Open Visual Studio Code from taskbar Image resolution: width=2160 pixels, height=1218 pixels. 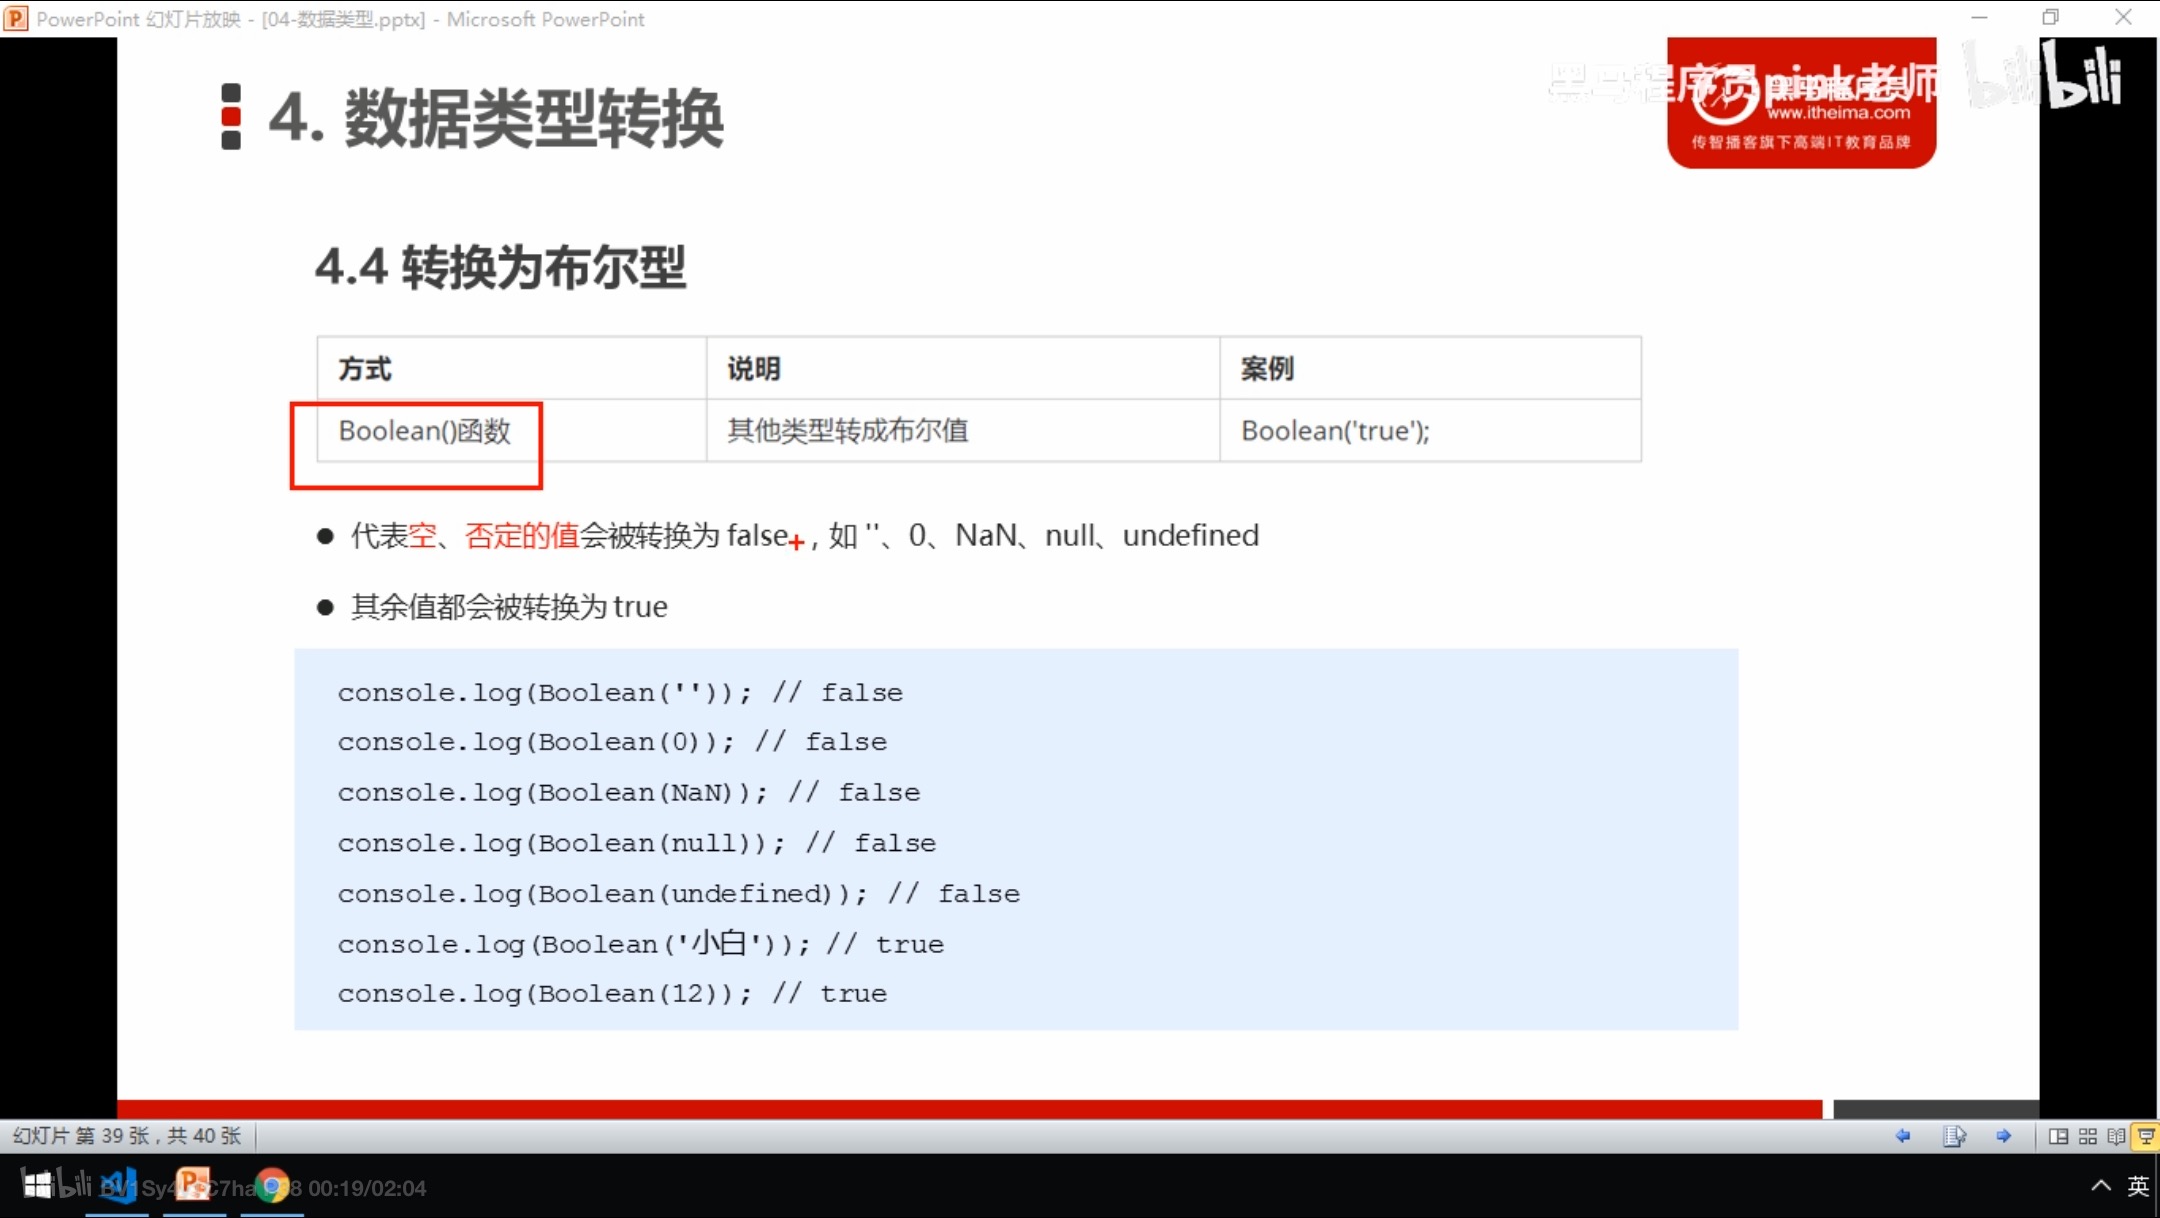tap(118, 1186)
